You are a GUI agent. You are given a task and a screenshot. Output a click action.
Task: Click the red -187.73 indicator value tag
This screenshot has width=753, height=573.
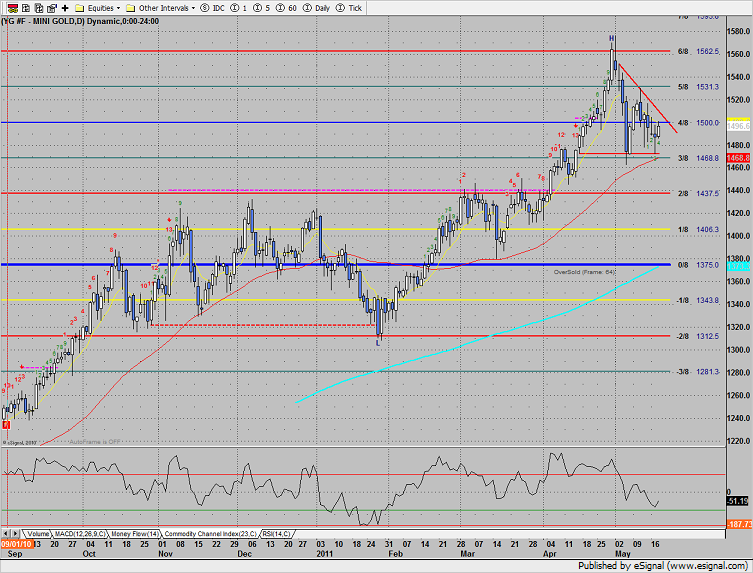(x=739, y=524)
